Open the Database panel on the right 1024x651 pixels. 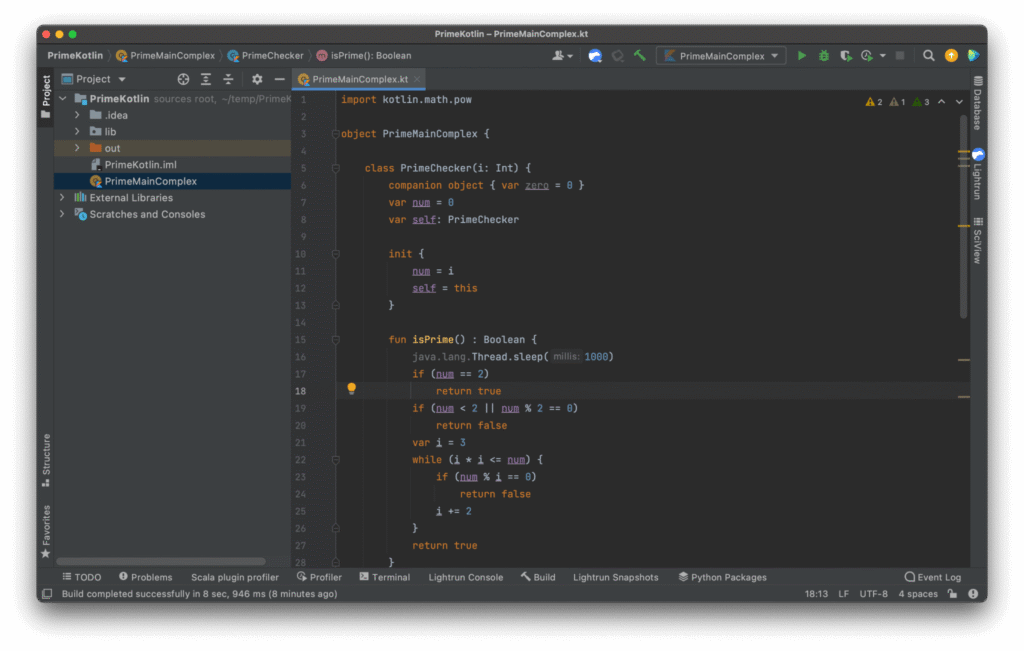tap(977, 110)
